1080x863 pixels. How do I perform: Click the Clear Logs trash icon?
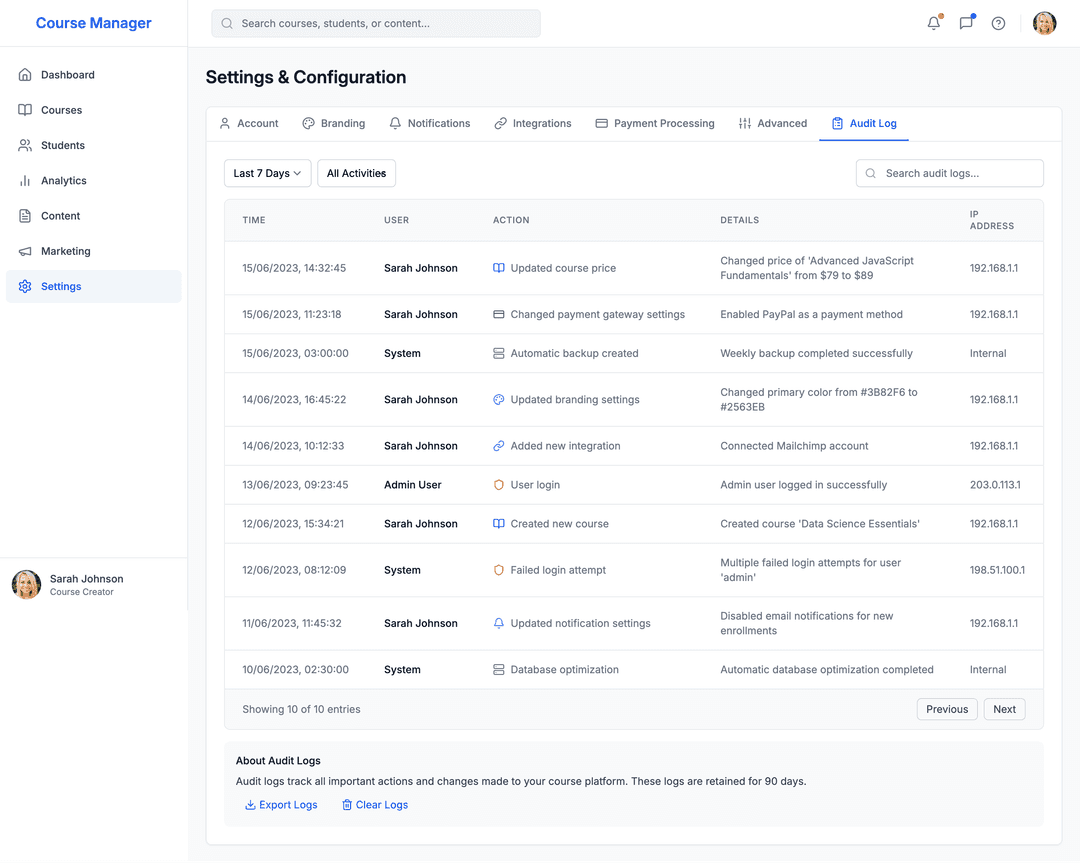(x=347, y=805)
